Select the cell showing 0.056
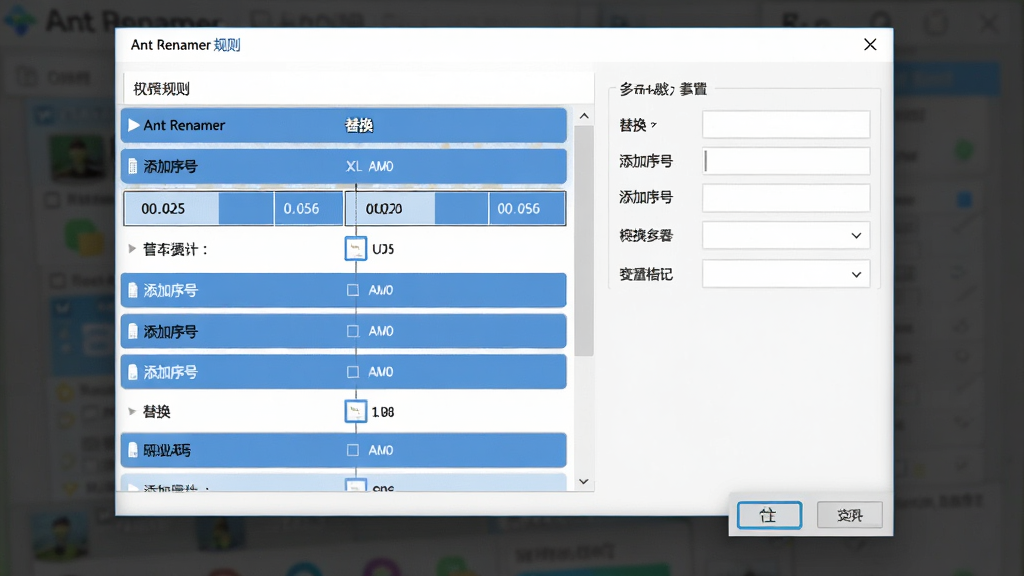This screenshot has width=1024, height=576. (309, 208)
